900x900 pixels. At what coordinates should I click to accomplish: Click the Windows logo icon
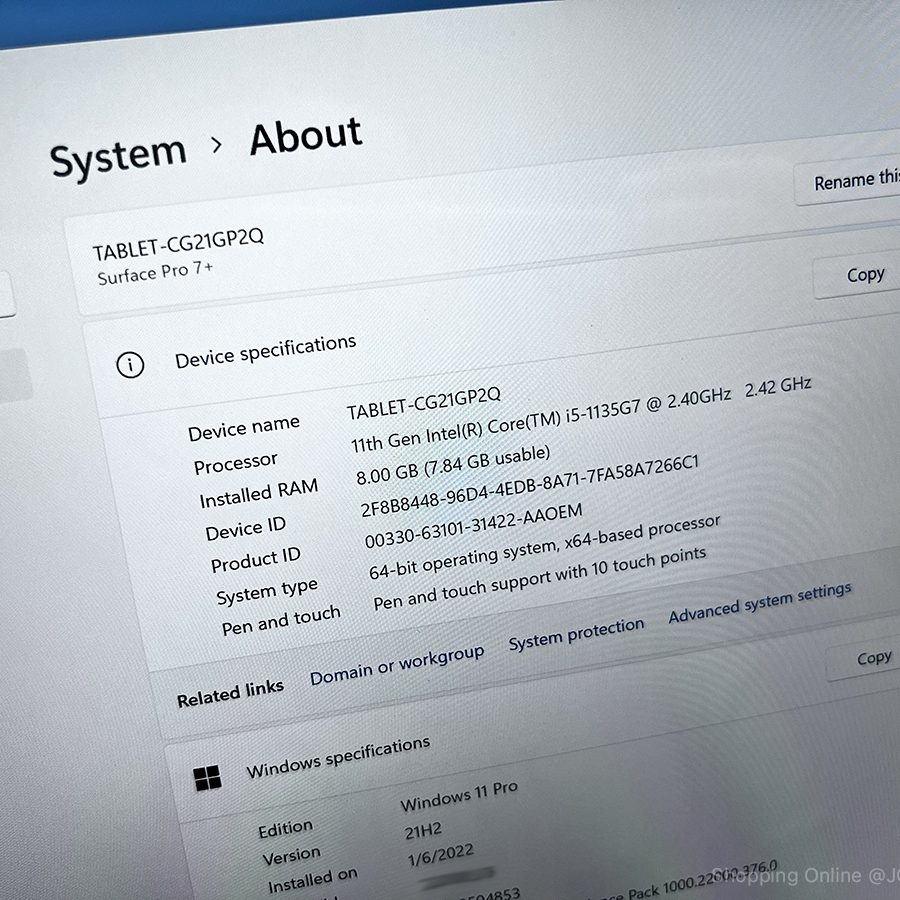207,778
